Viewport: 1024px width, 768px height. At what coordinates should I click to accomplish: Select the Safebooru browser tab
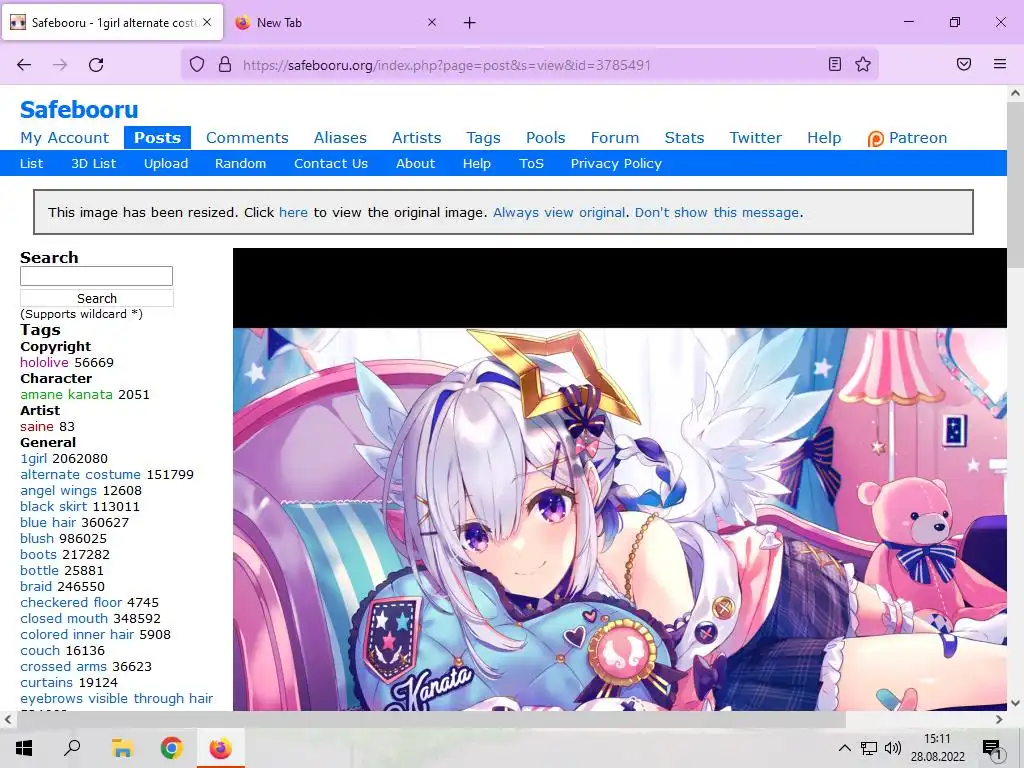112,23
